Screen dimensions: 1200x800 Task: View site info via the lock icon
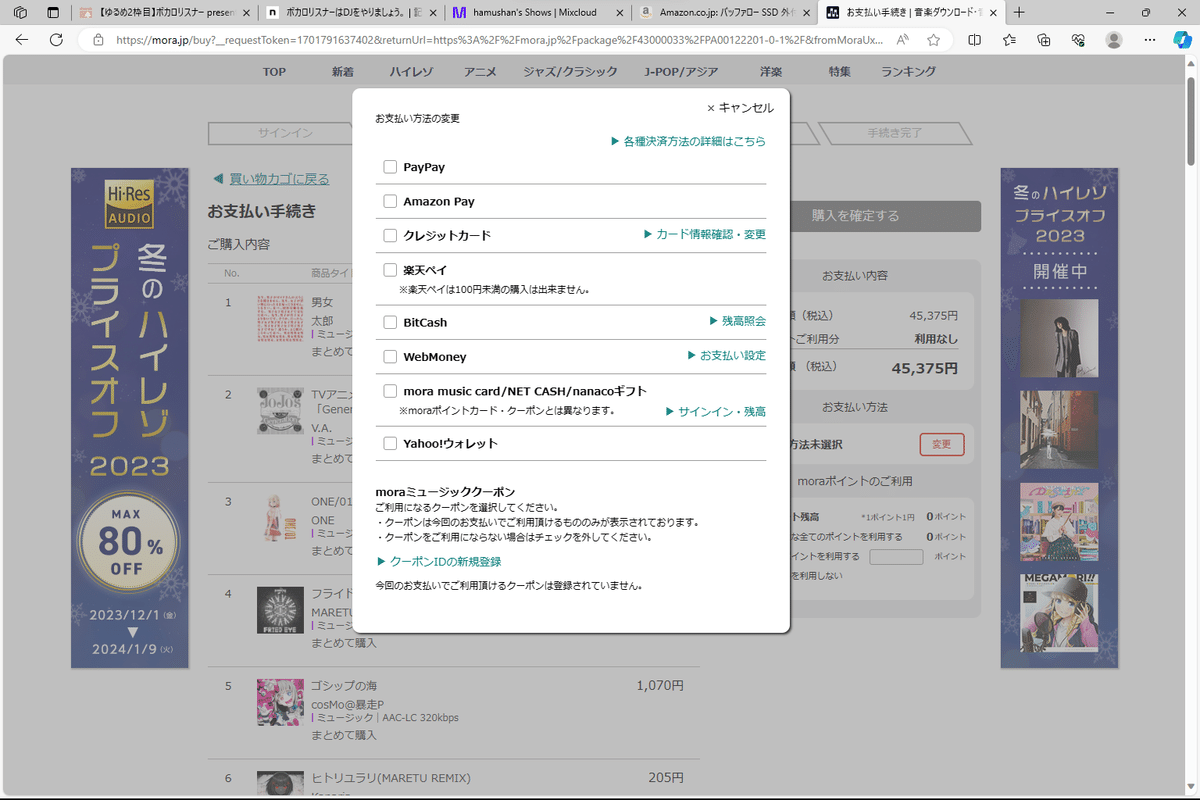98,40
